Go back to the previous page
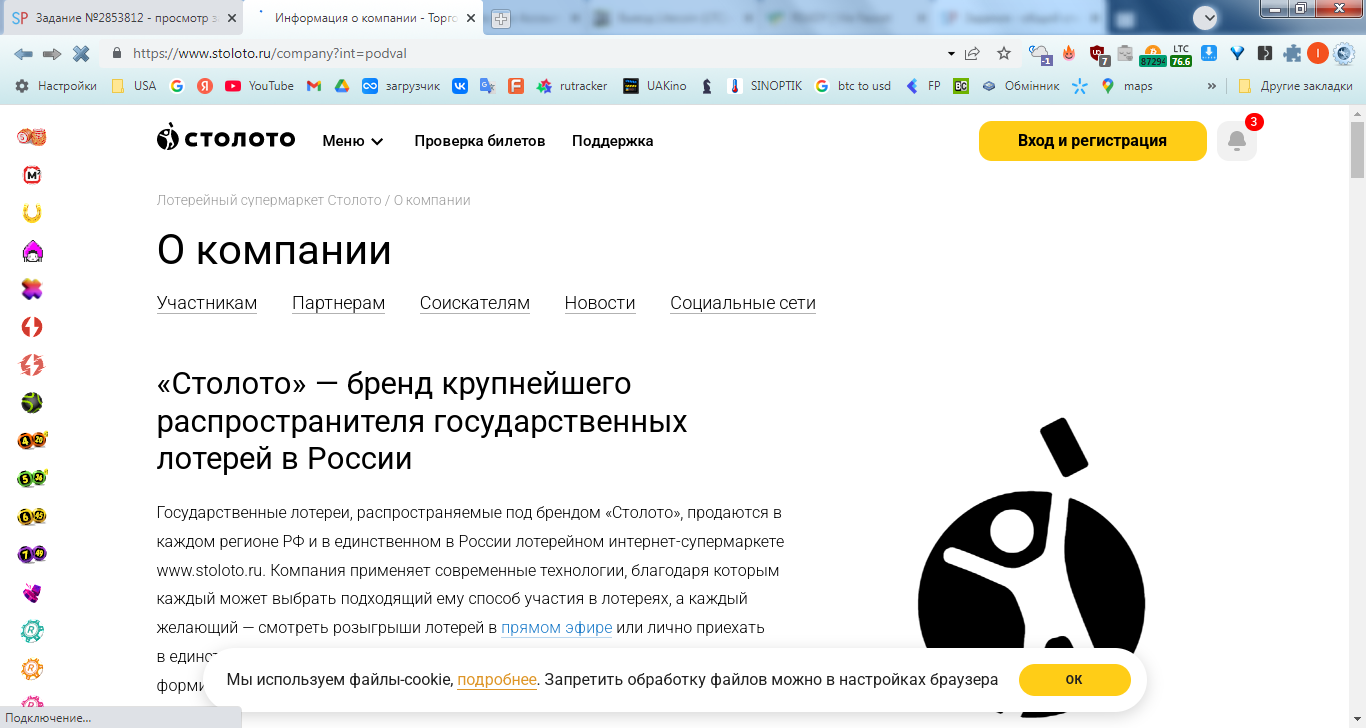This screenshot has width=1366, height=728. click(23, 53)
